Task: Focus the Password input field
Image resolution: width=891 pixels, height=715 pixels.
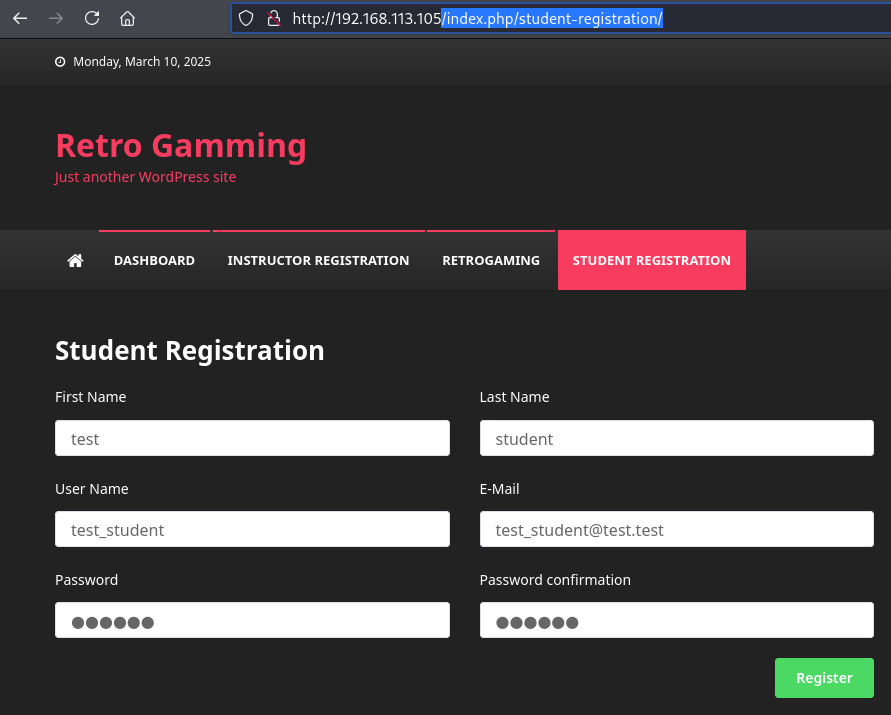Action: (x=252, y=620)
